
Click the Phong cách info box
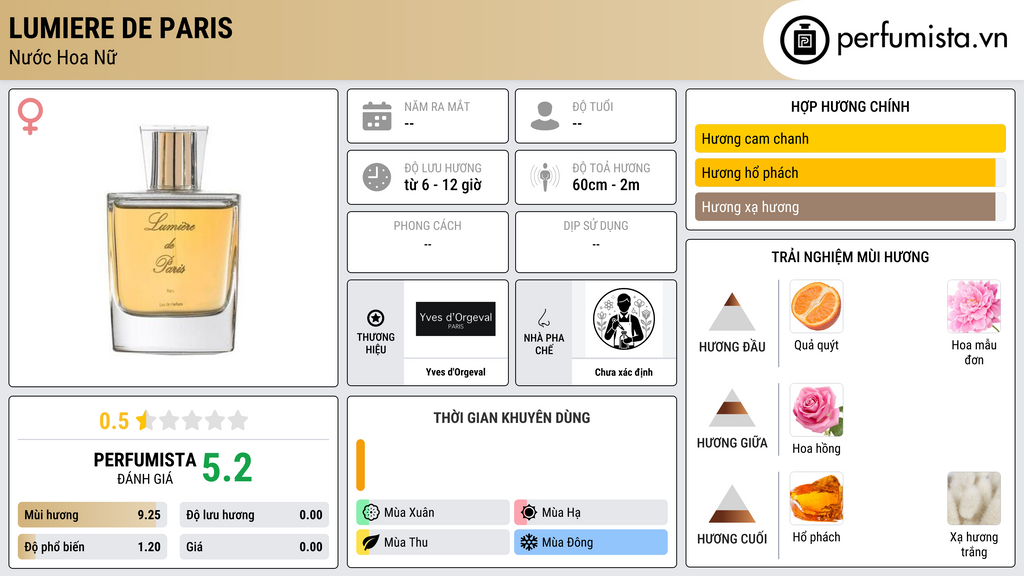(x=428, y=242)
